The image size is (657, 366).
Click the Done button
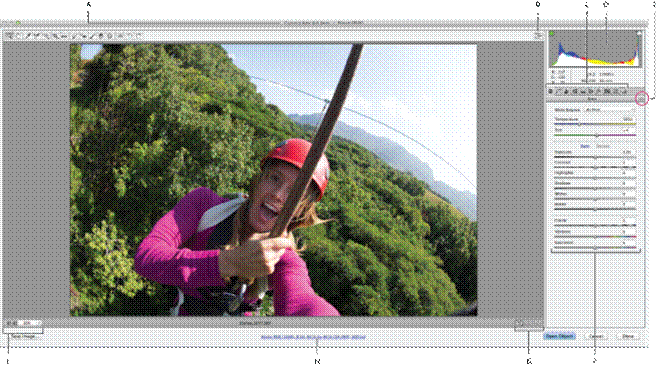[627, 336]
